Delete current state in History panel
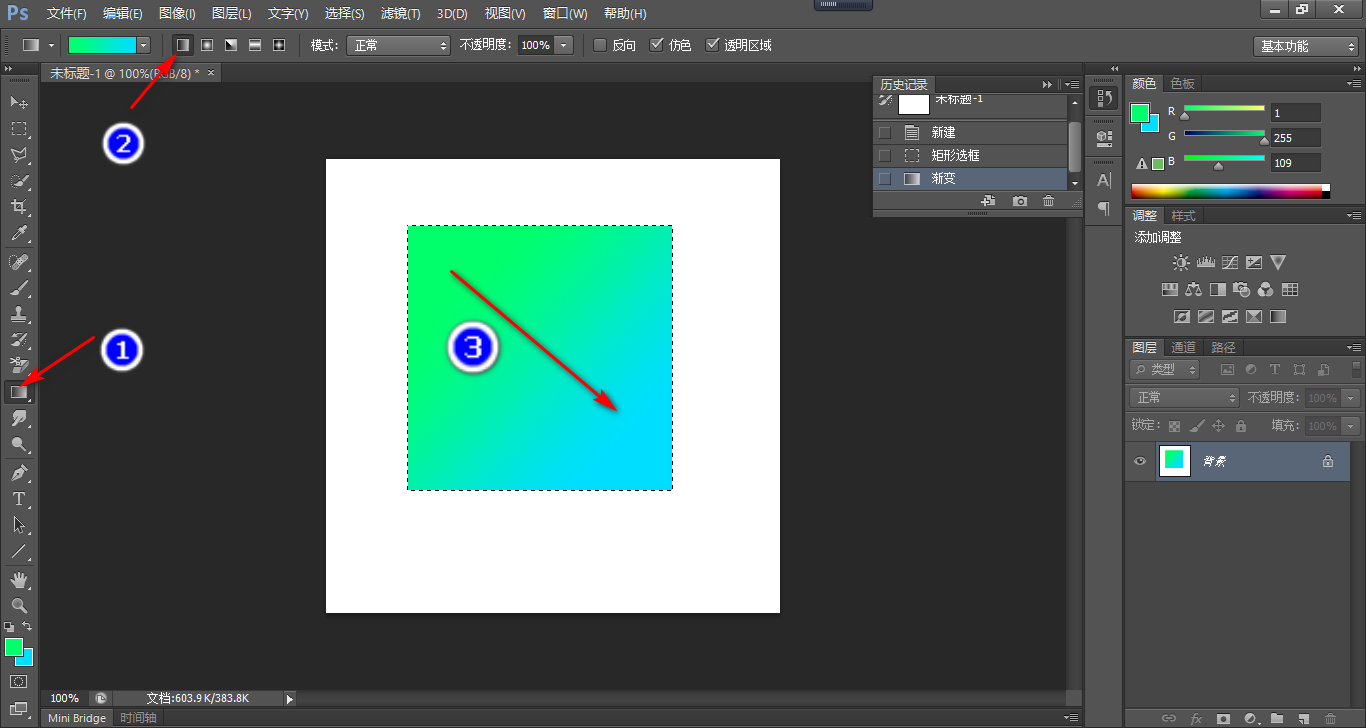This screenshot has height=728, width=1366. tap(1048, 201)
